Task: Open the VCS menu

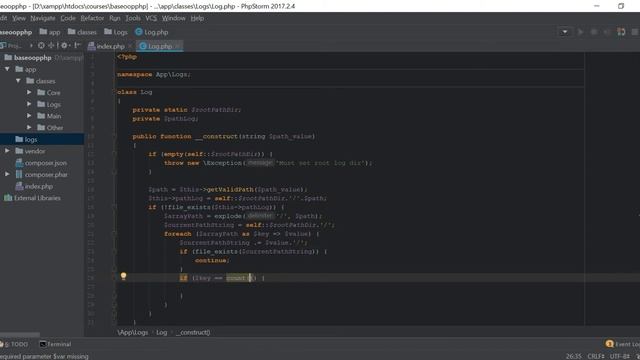Action: pos(151,18)
